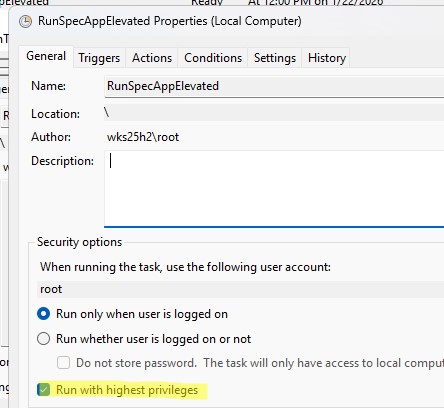
Task: View the History tab
Action: point(326,58)
